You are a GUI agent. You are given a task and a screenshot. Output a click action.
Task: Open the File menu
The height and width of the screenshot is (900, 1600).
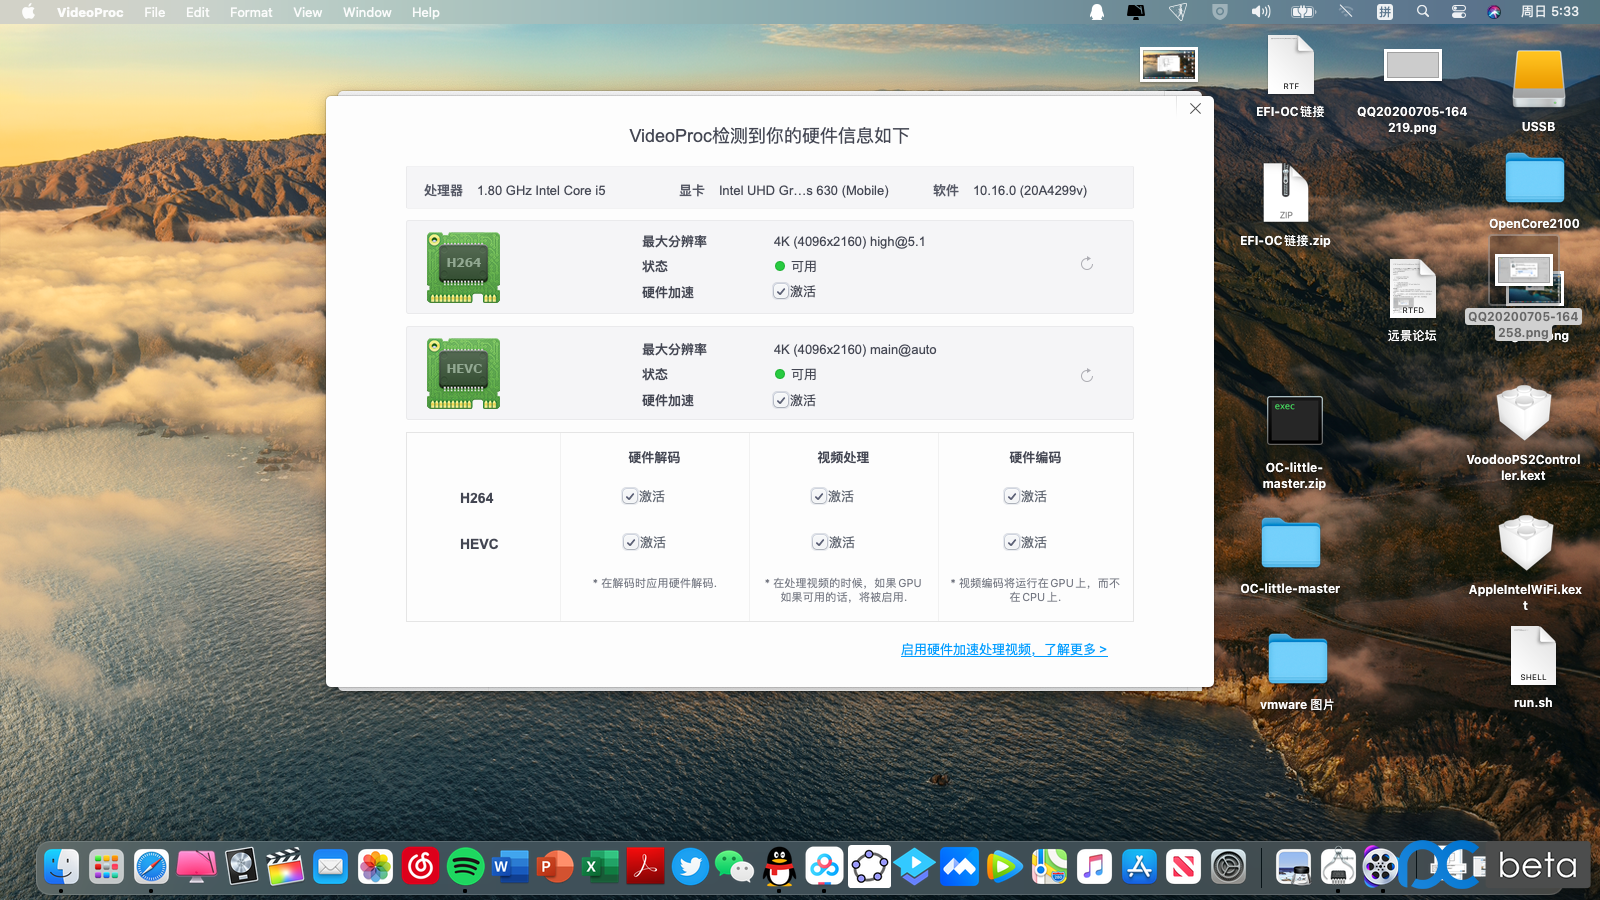[x=155, y=12]
